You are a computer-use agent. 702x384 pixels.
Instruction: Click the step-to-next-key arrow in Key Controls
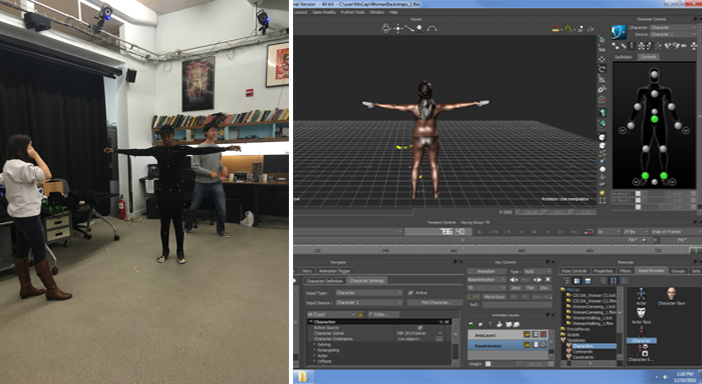537,280
